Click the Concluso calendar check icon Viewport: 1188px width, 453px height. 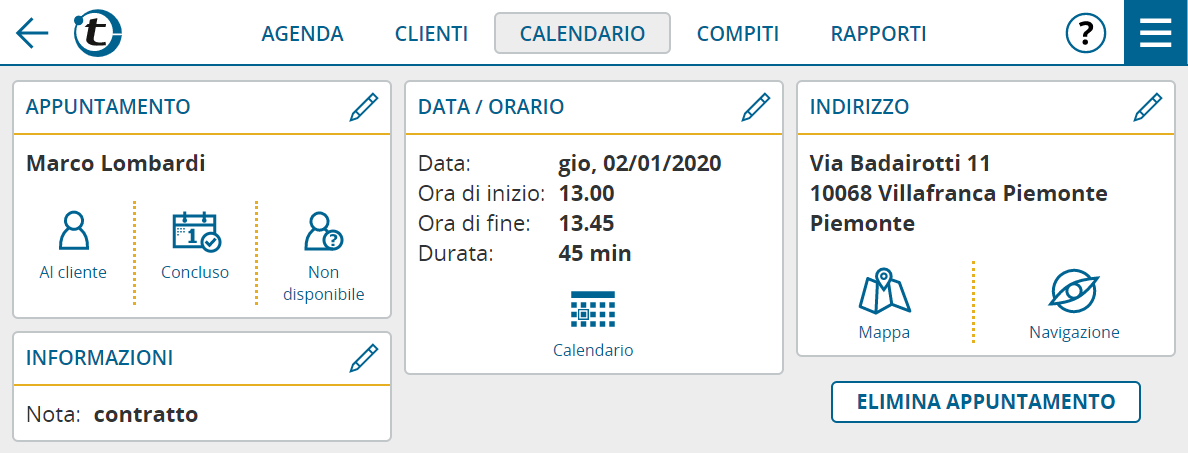(x=195, y=231)
